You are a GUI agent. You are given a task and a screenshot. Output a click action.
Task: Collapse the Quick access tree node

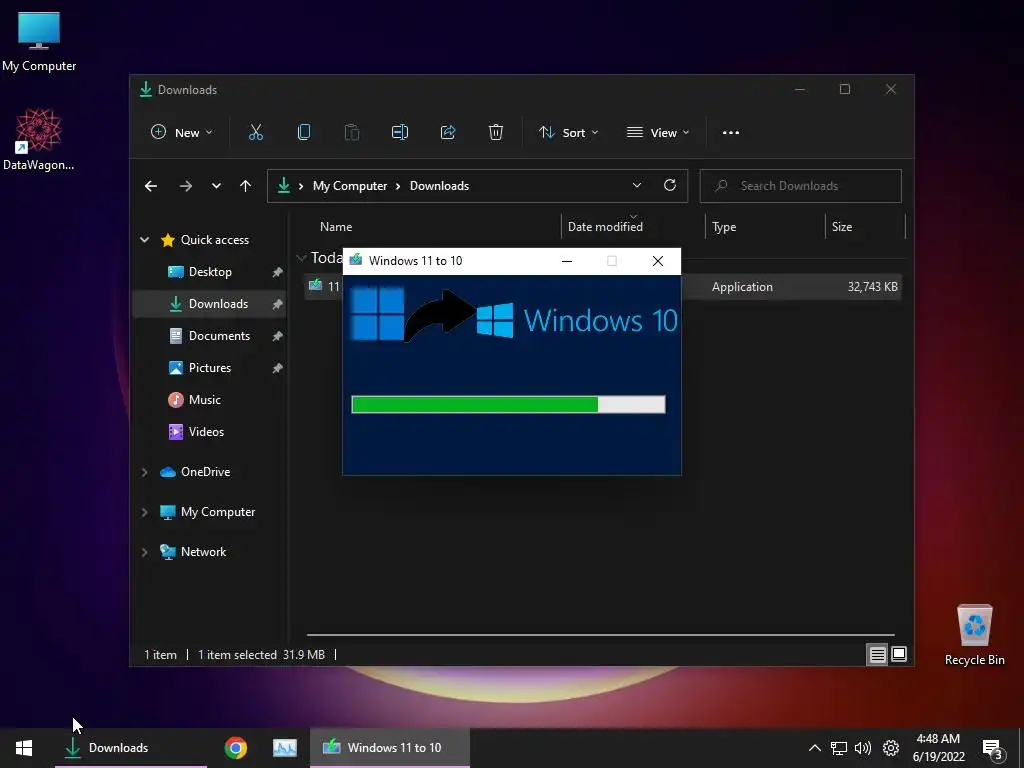click(144, 240)
